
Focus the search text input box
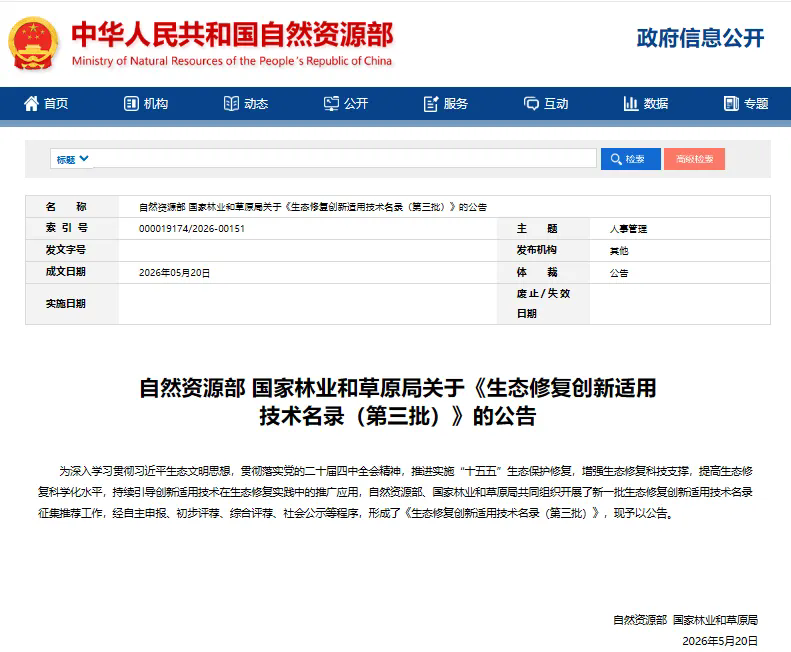coord(345,158)
